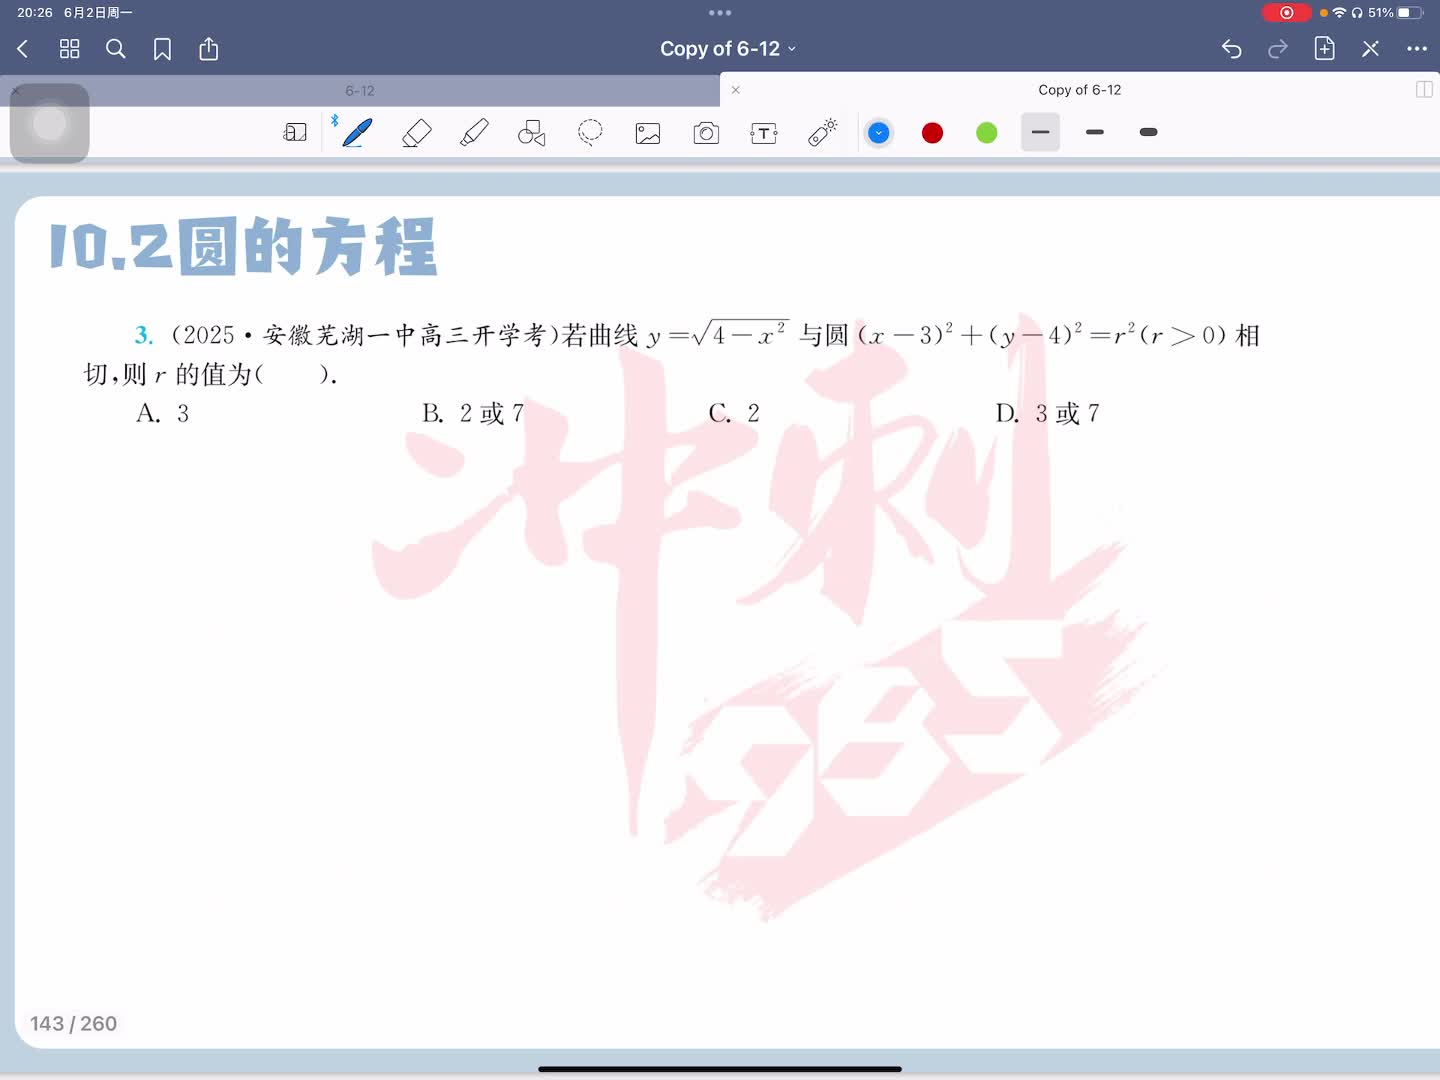Screen dimensions: 1440x1080
Task: Choose the Shapes tool
Action: point(532,133)
